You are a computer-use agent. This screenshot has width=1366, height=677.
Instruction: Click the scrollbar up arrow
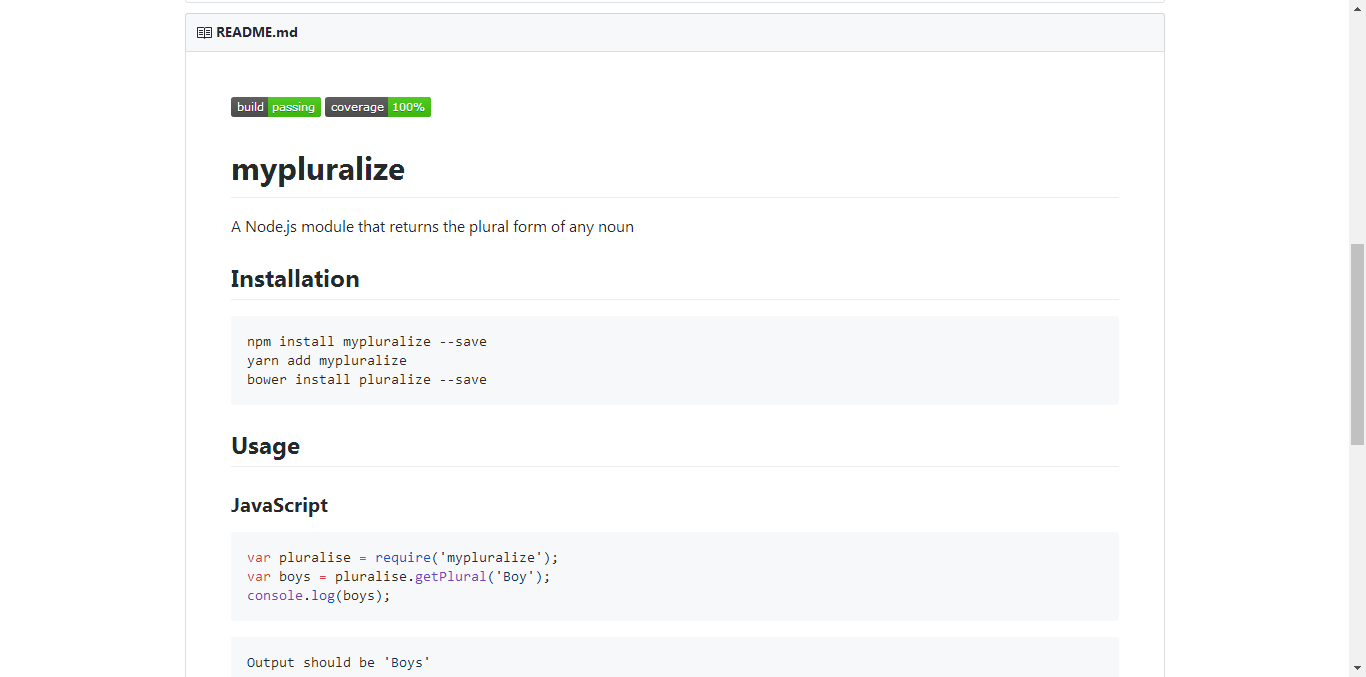(1357, 8)
